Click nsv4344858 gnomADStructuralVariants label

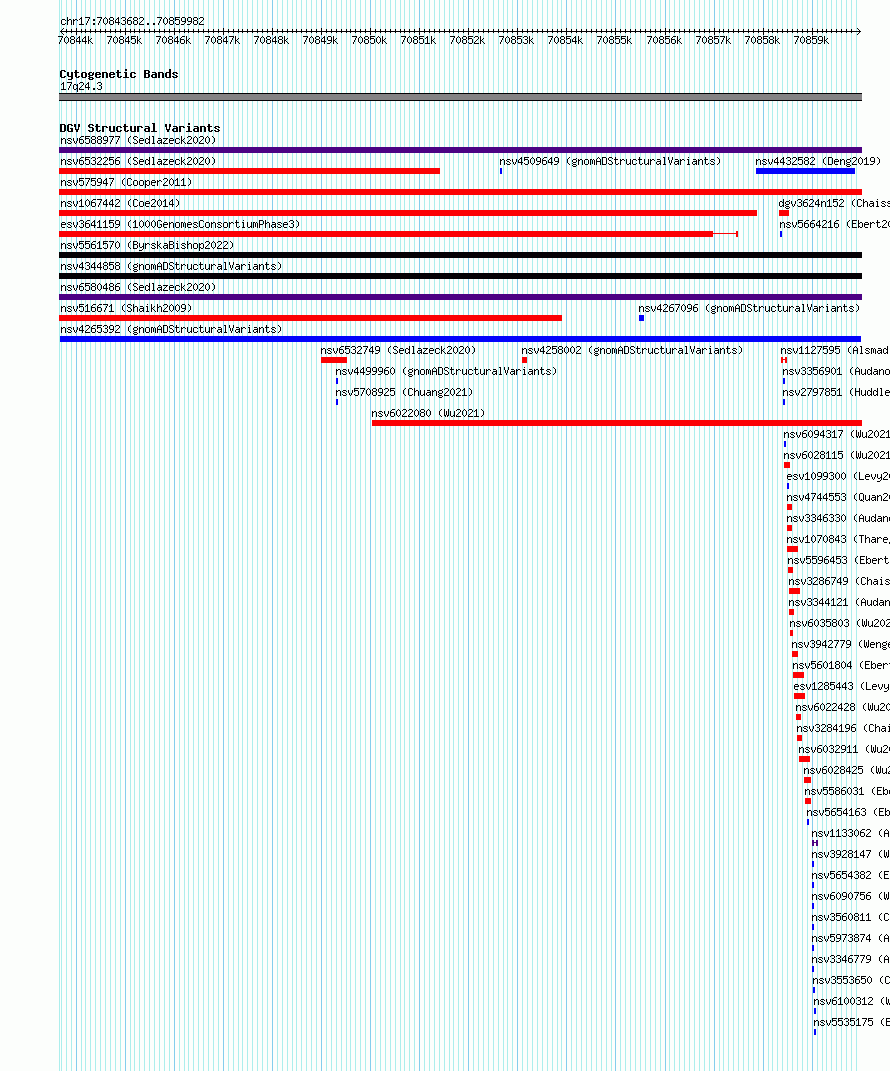171,266
